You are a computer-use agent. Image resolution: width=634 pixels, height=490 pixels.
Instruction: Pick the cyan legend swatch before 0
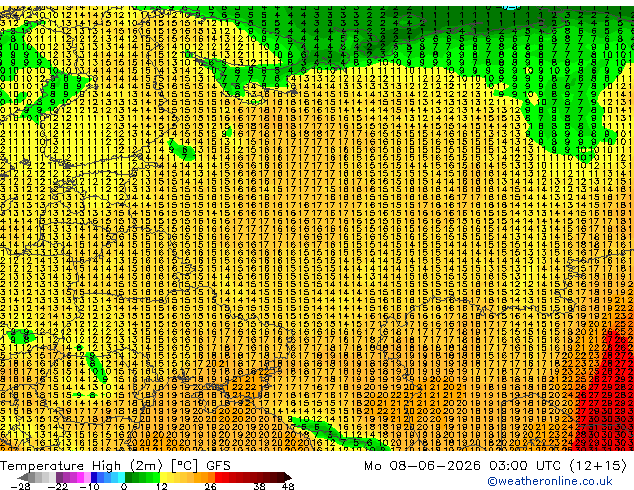[121, 477]
